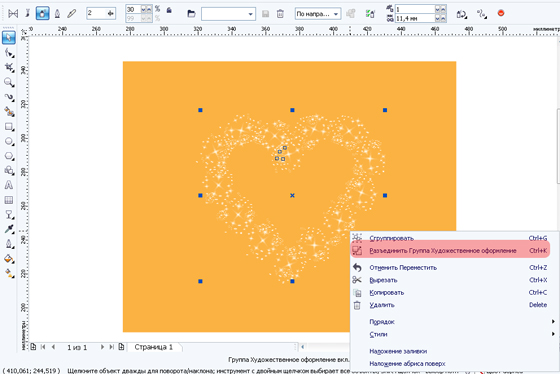Switch to Brush artistic media mode
Image resolution: width=560 pixels, height=374 pixels.
click(x=28, y=14)
